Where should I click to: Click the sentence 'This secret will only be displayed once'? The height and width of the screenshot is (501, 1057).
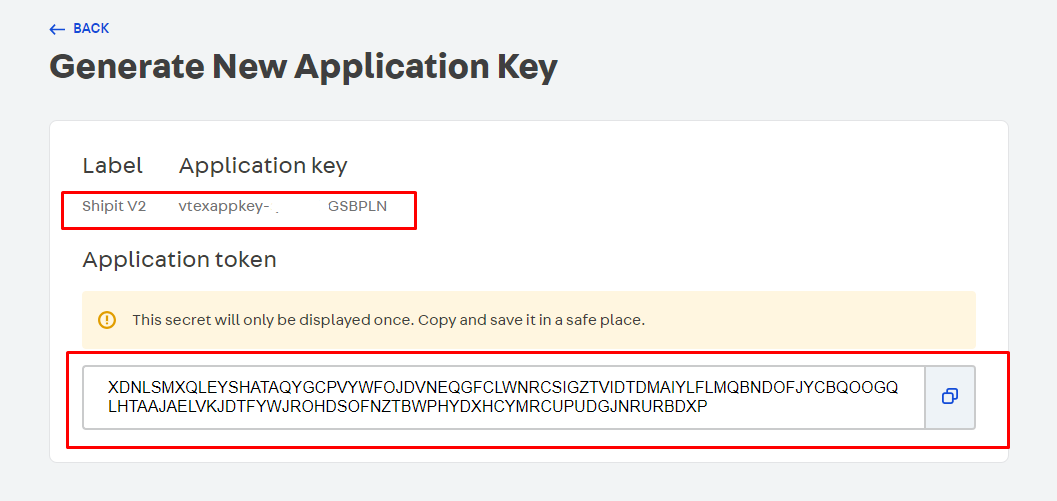(x=272, y=320)
